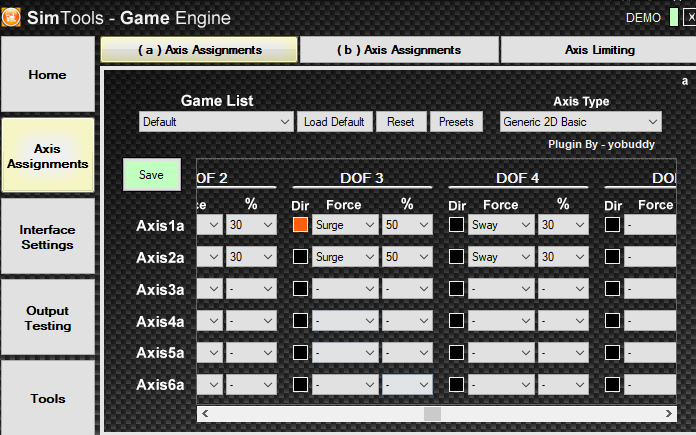This screenshot has height=435, width=696.
Task: Click the green DEMO status indicator
Action: [673, 17]
